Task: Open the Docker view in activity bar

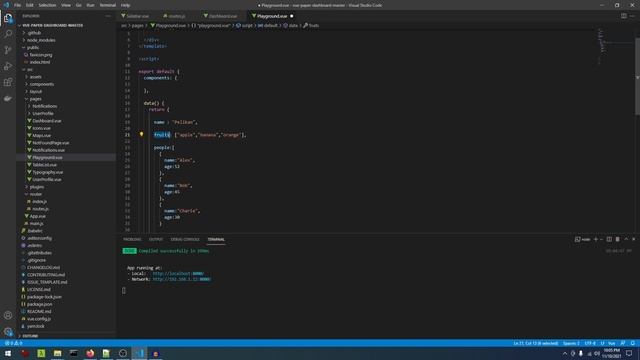Action: pyautogui.click(x=8, y=98)
